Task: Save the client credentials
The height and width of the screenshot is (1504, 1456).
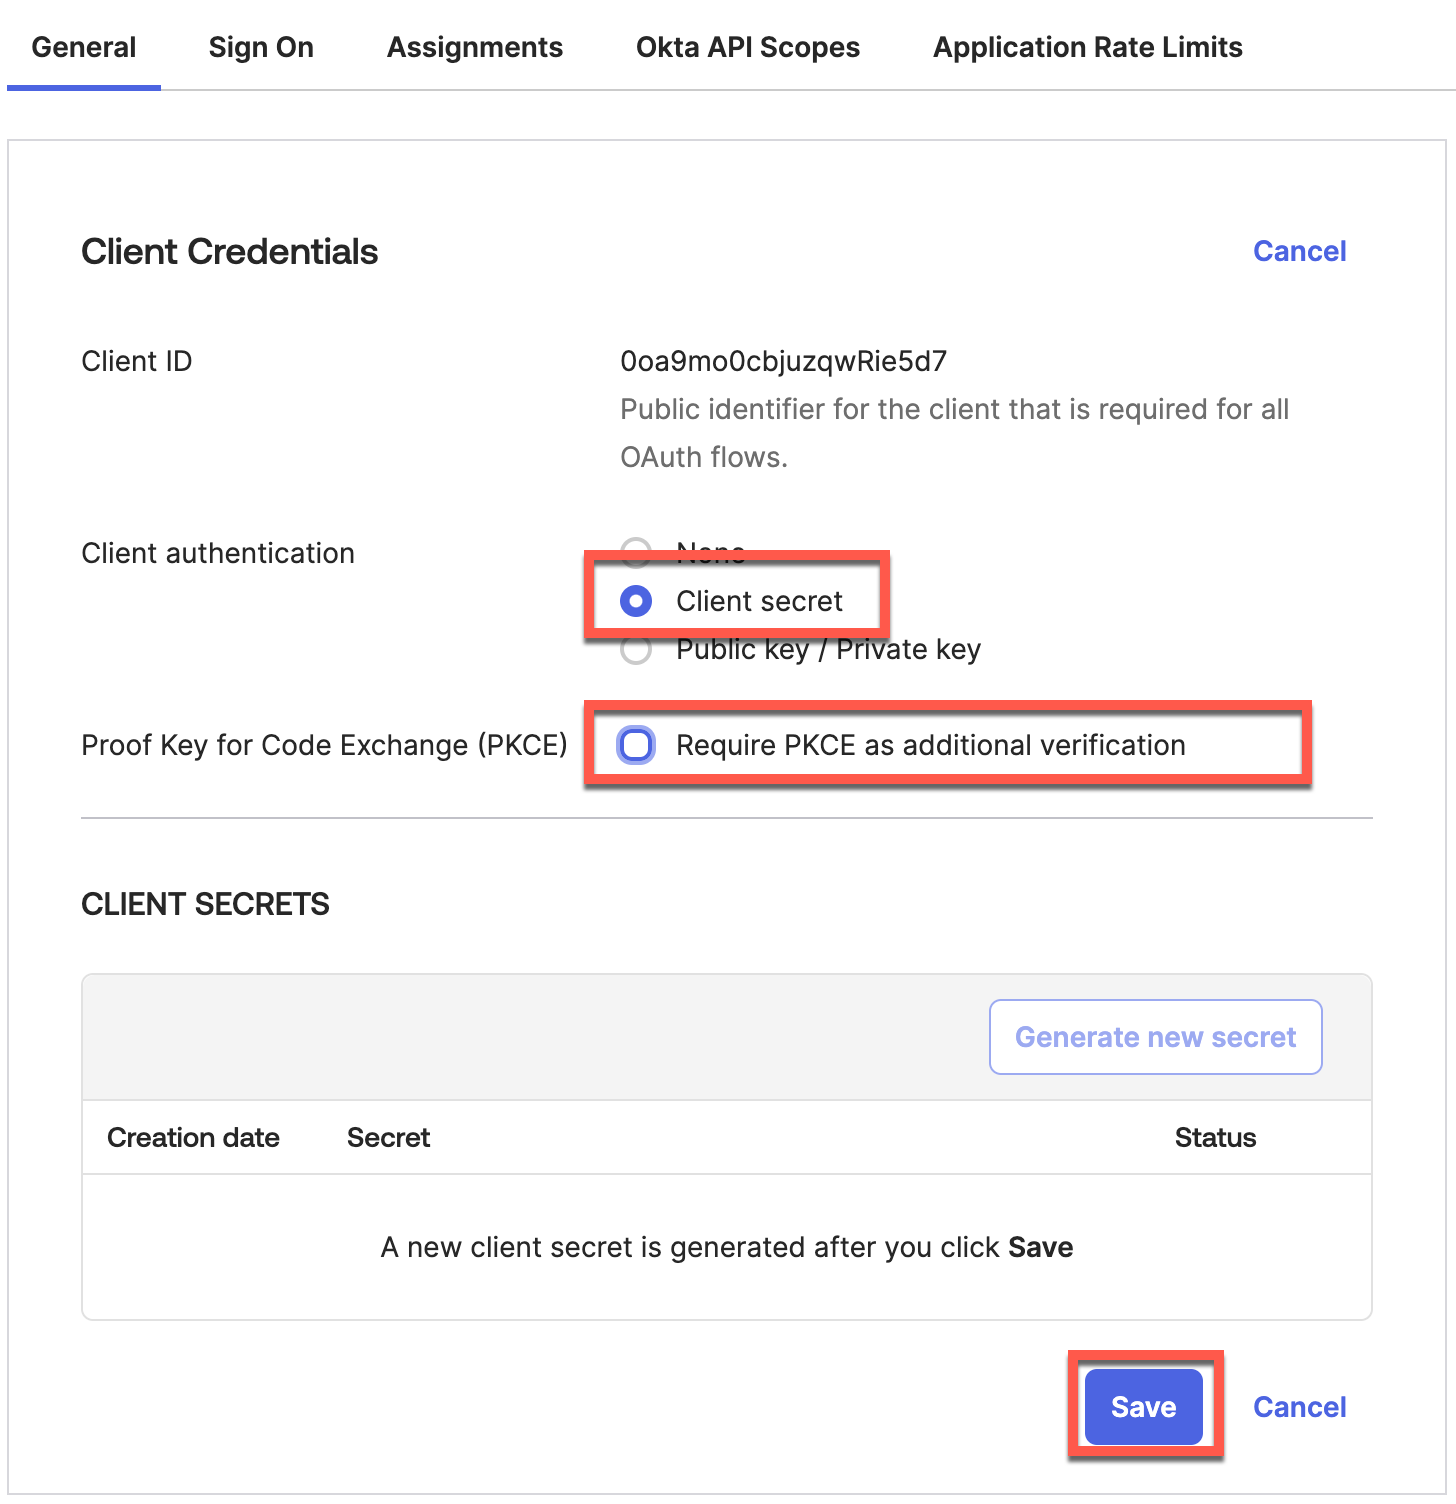Action: (x=1143, y=1407)
